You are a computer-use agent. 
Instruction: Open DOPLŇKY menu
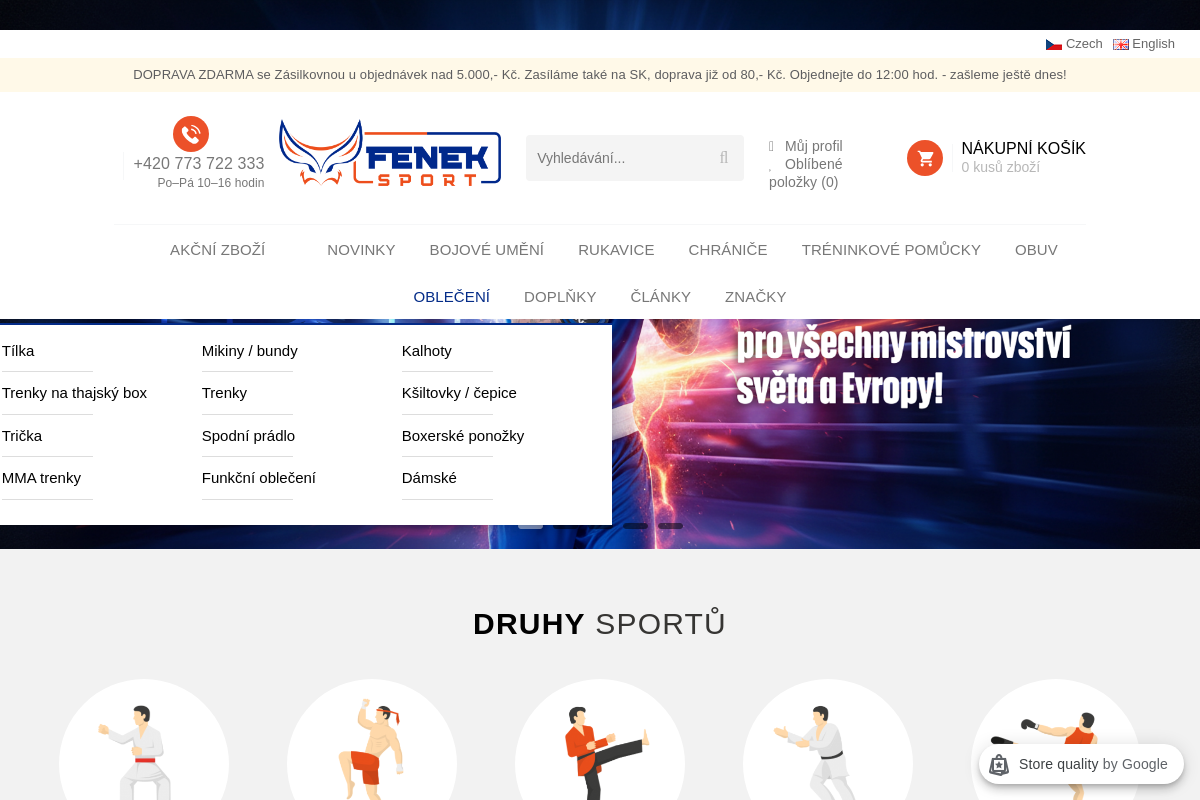click(x=560, y=297)
